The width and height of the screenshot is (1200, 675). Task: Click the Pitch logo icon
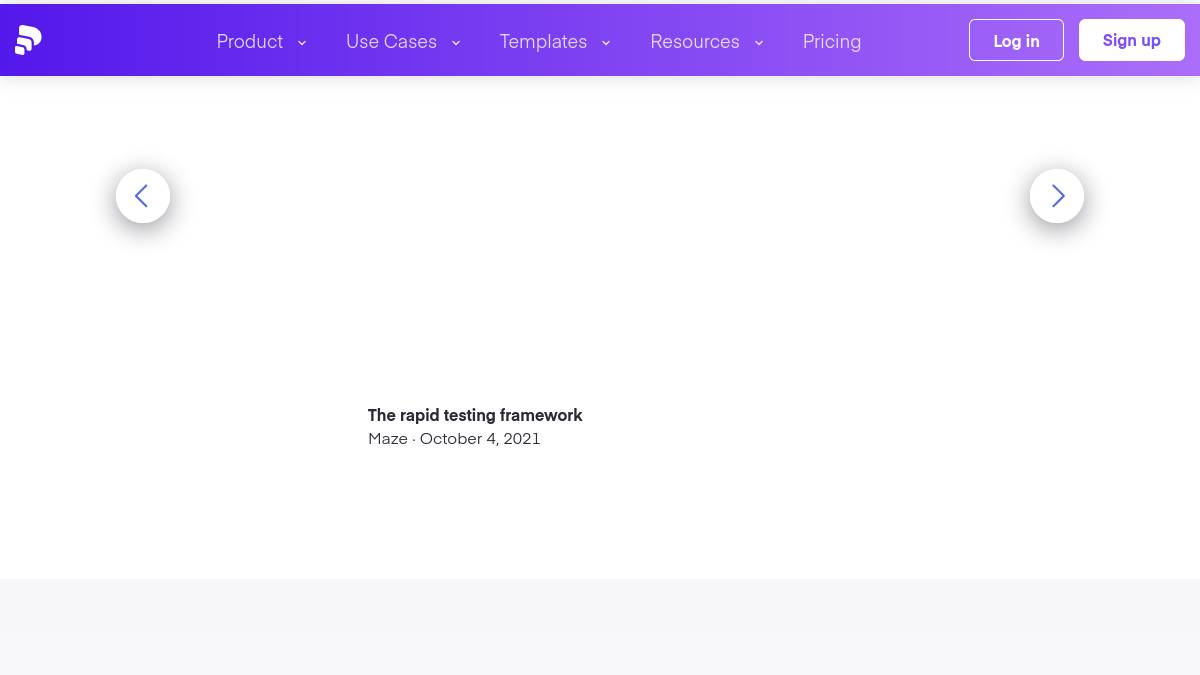point(28,40)
